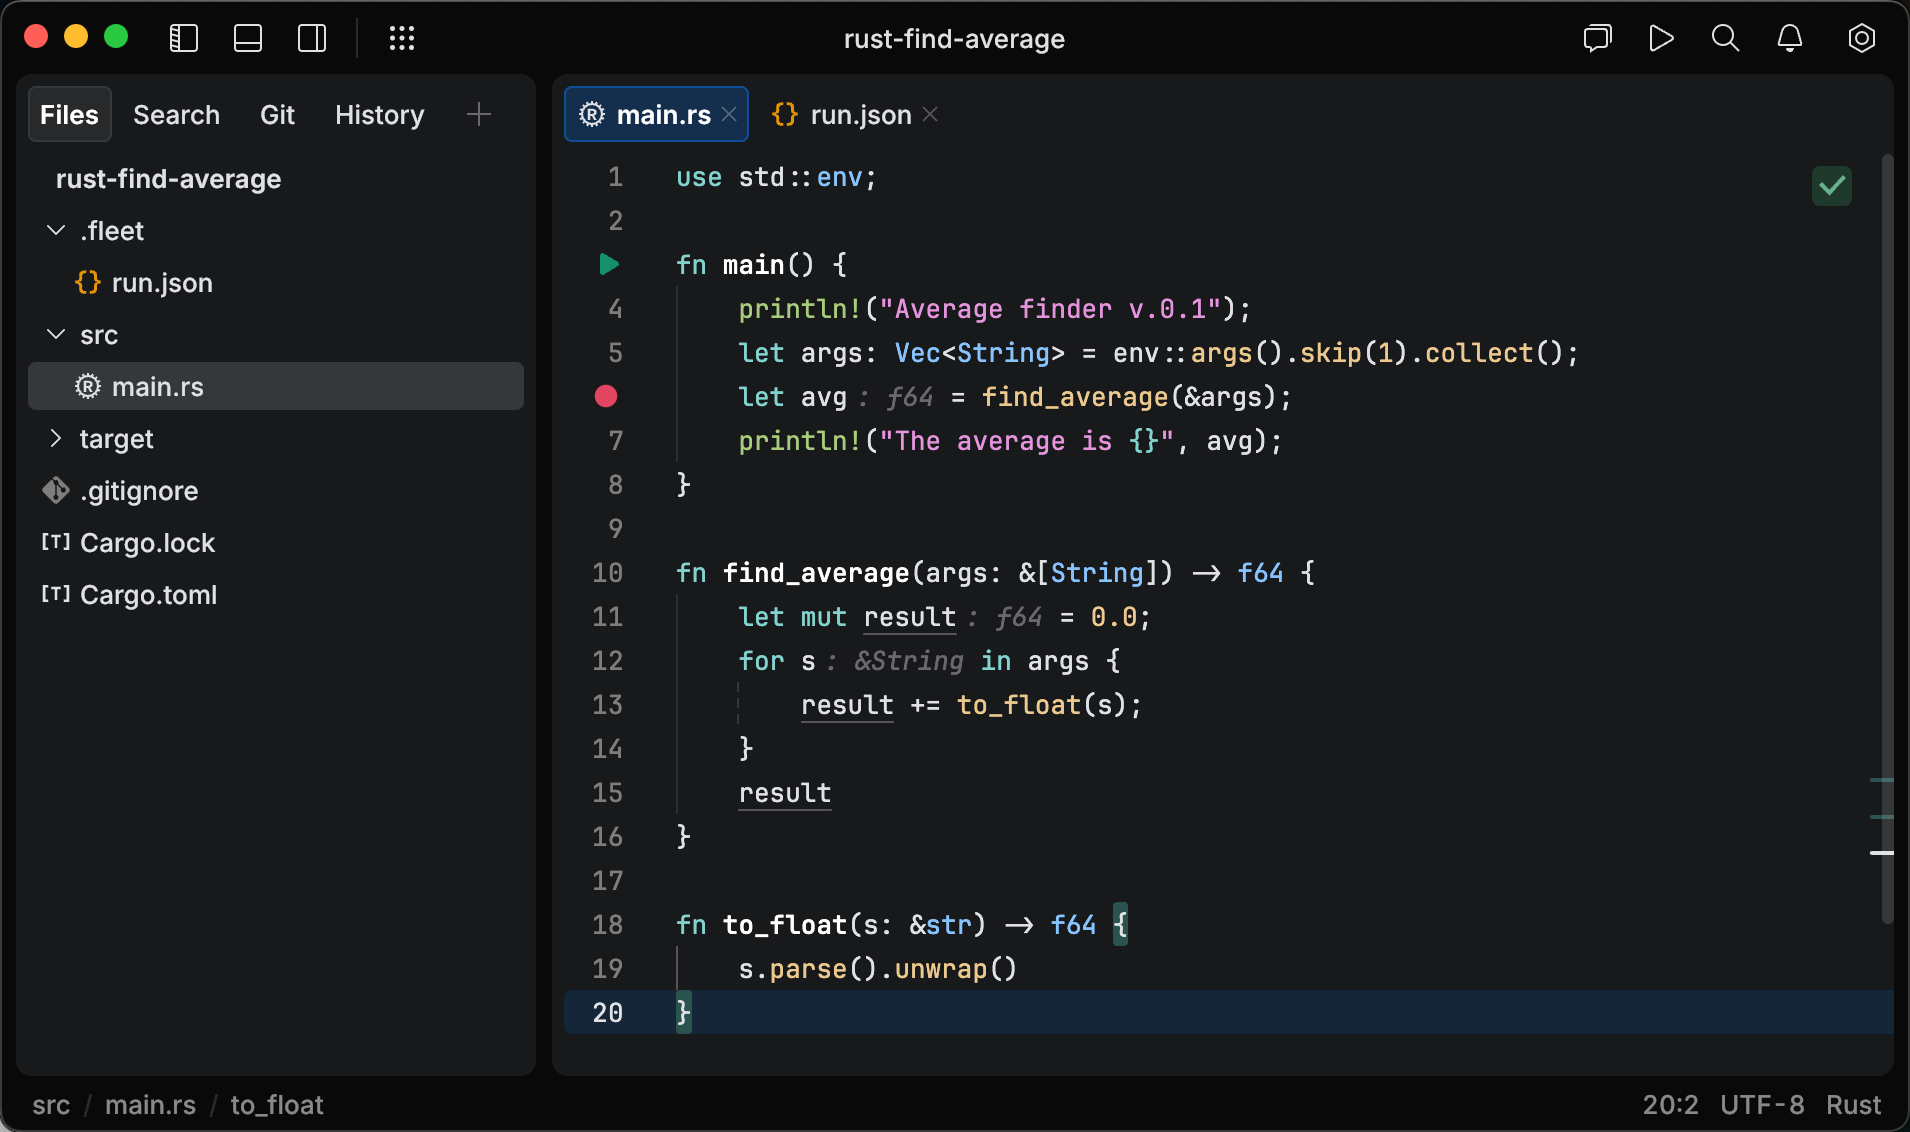Collapse the src folder

[x=55, y=334]
